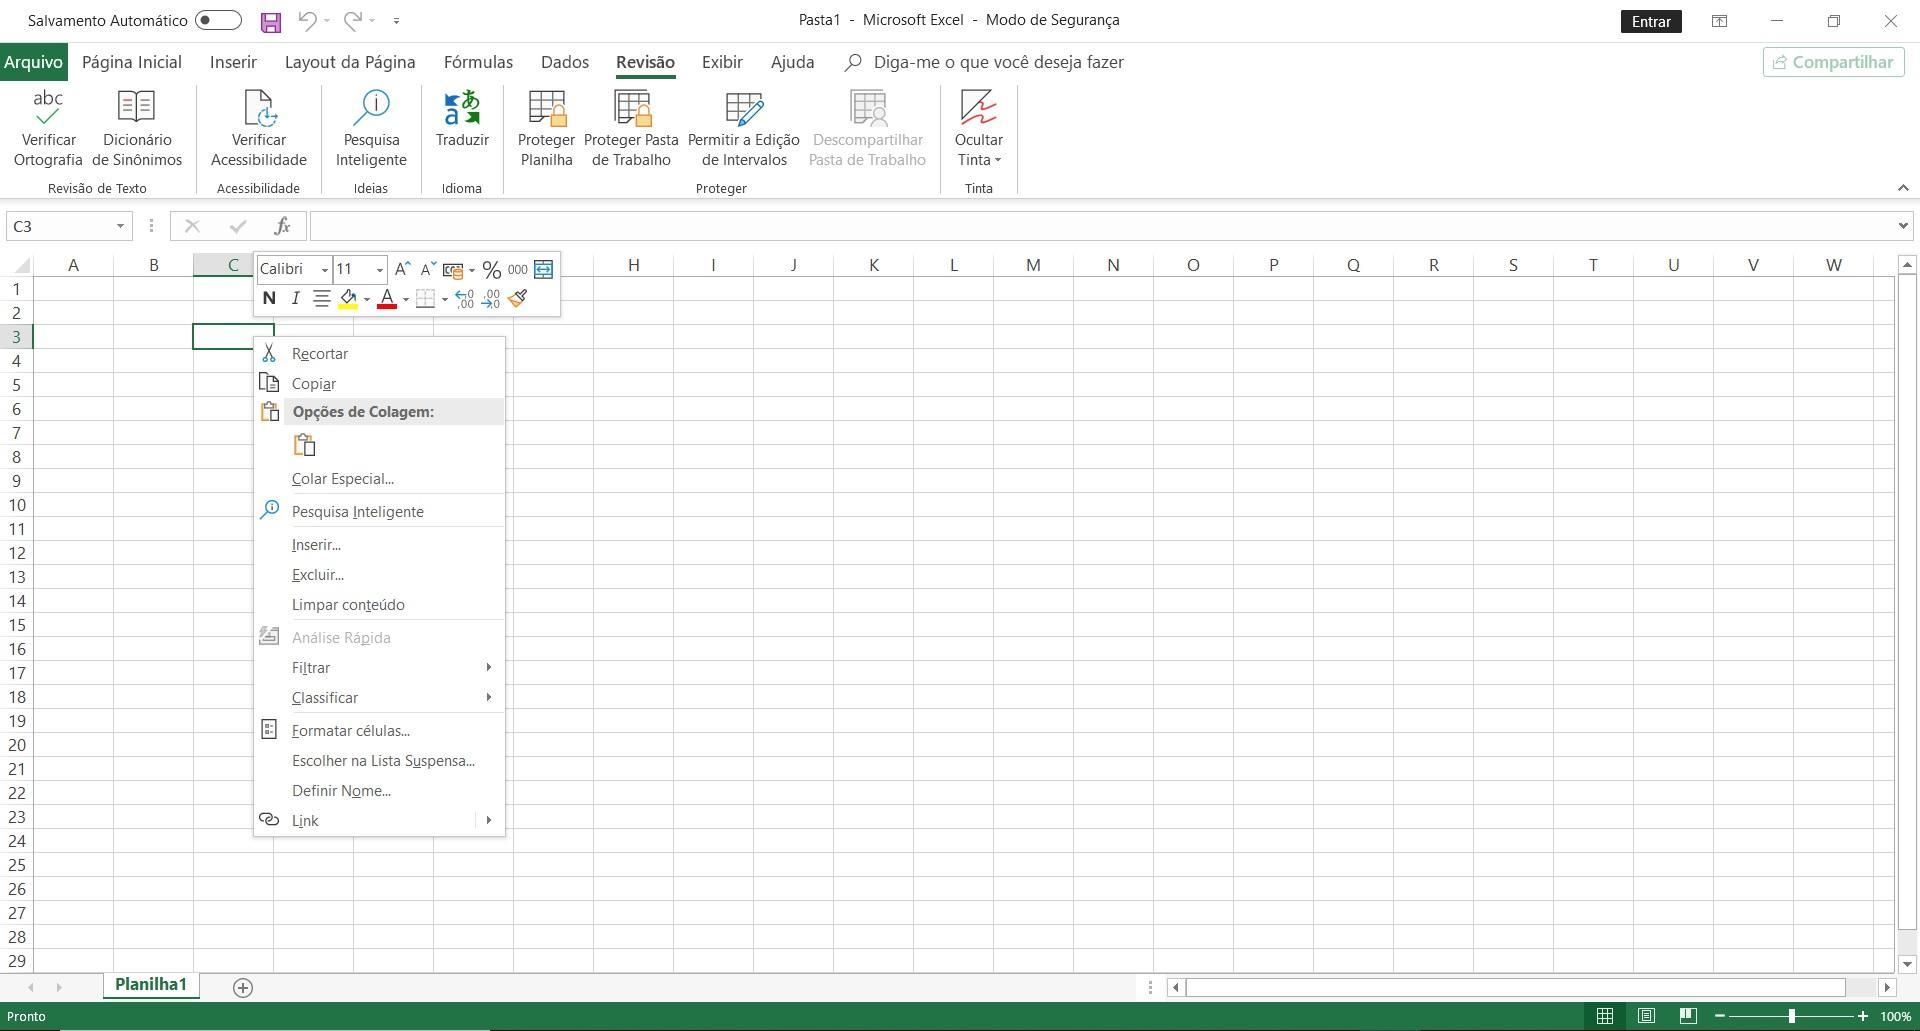Click the Redo arrow icon

[x=352, y=20]
